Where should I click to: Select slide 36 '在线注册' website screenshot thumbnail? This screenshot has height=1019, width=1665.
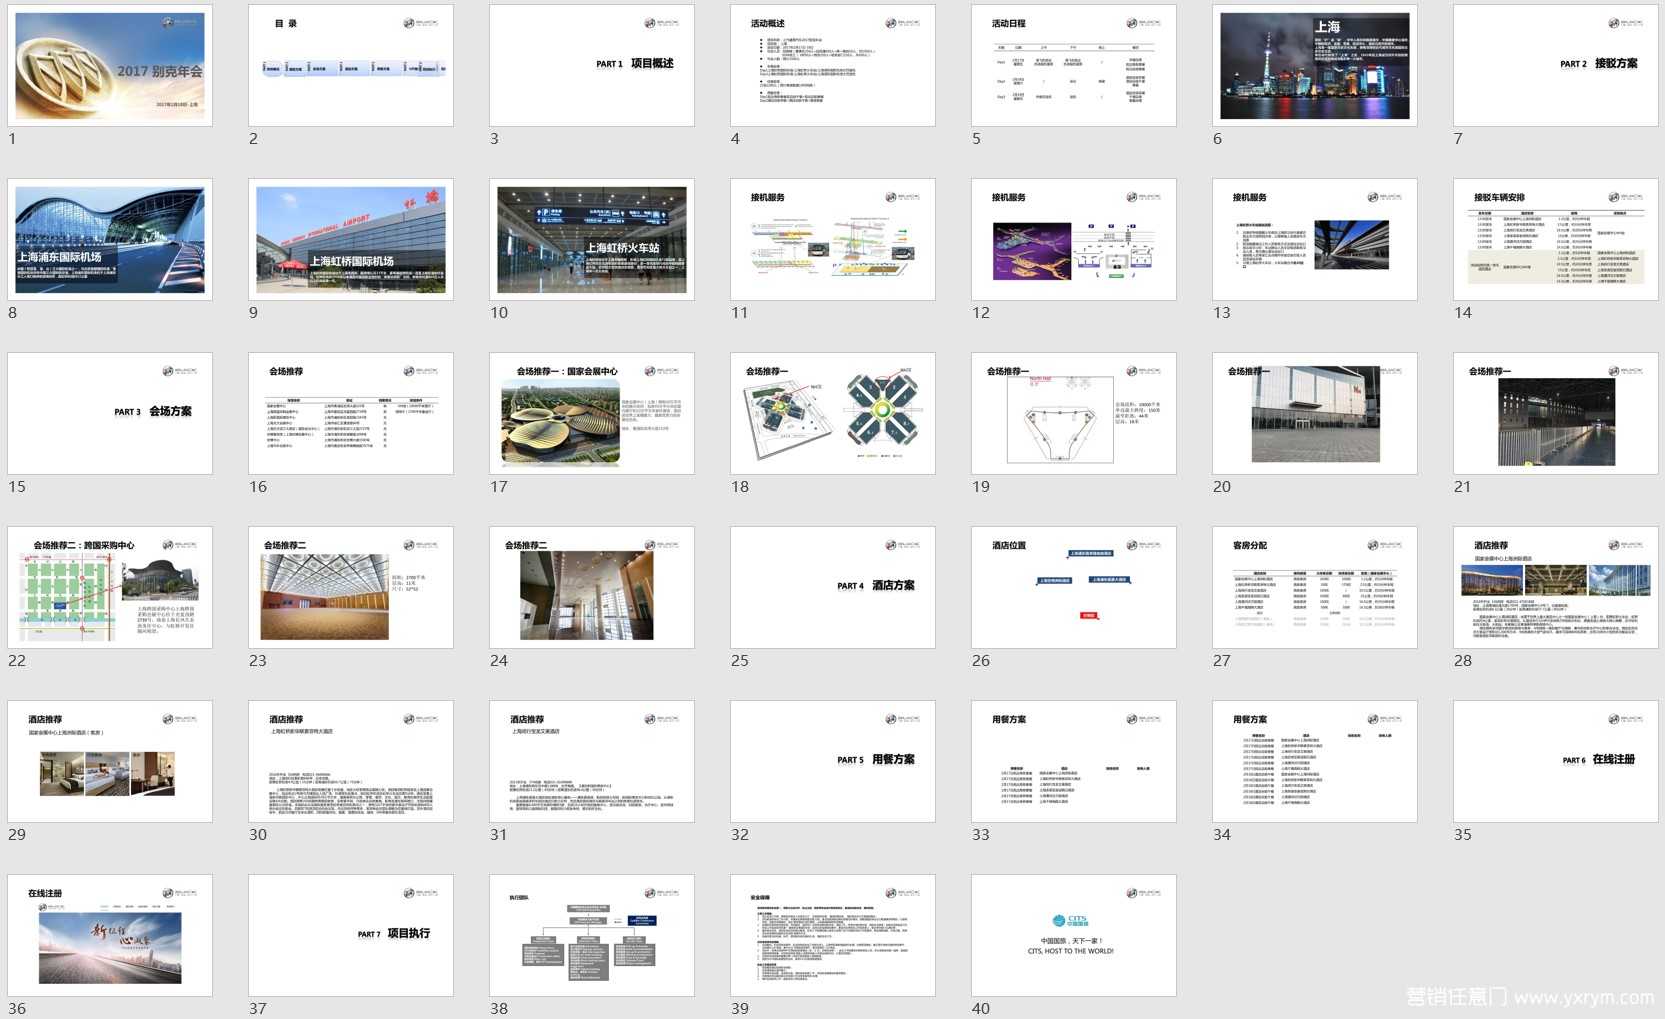(110, 935)
